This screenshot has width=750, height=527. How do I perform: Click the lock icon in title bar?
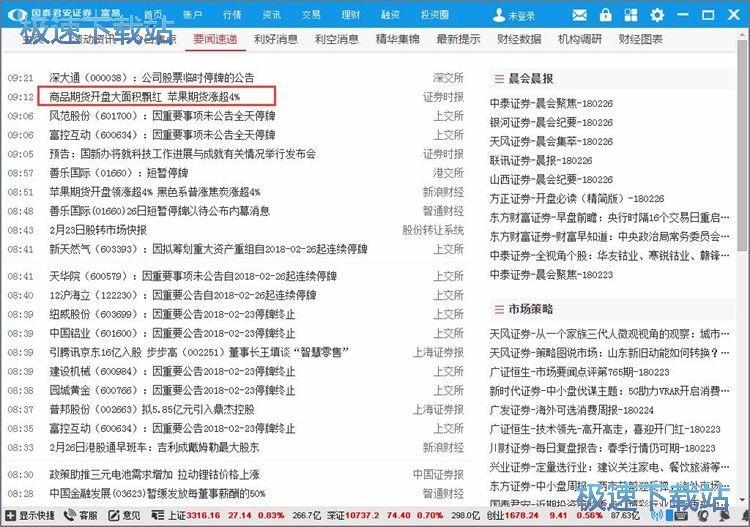click(606, 15)
